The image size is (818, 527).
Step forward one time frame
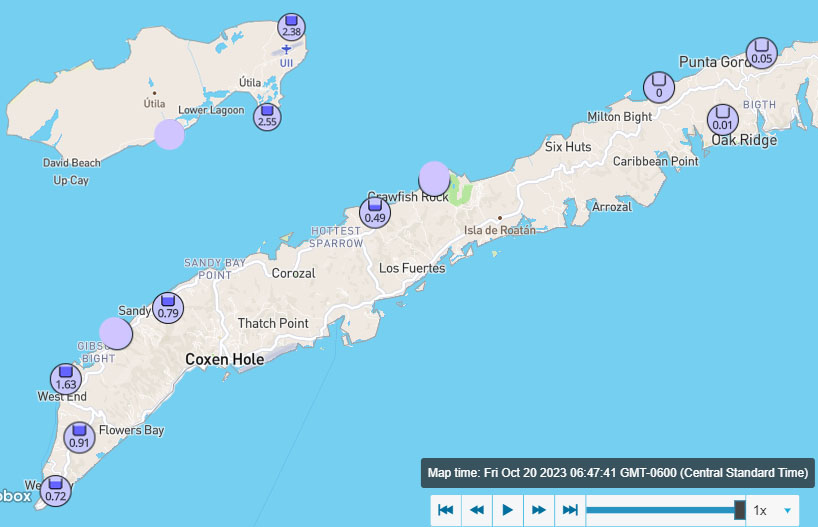click(539, 510)
